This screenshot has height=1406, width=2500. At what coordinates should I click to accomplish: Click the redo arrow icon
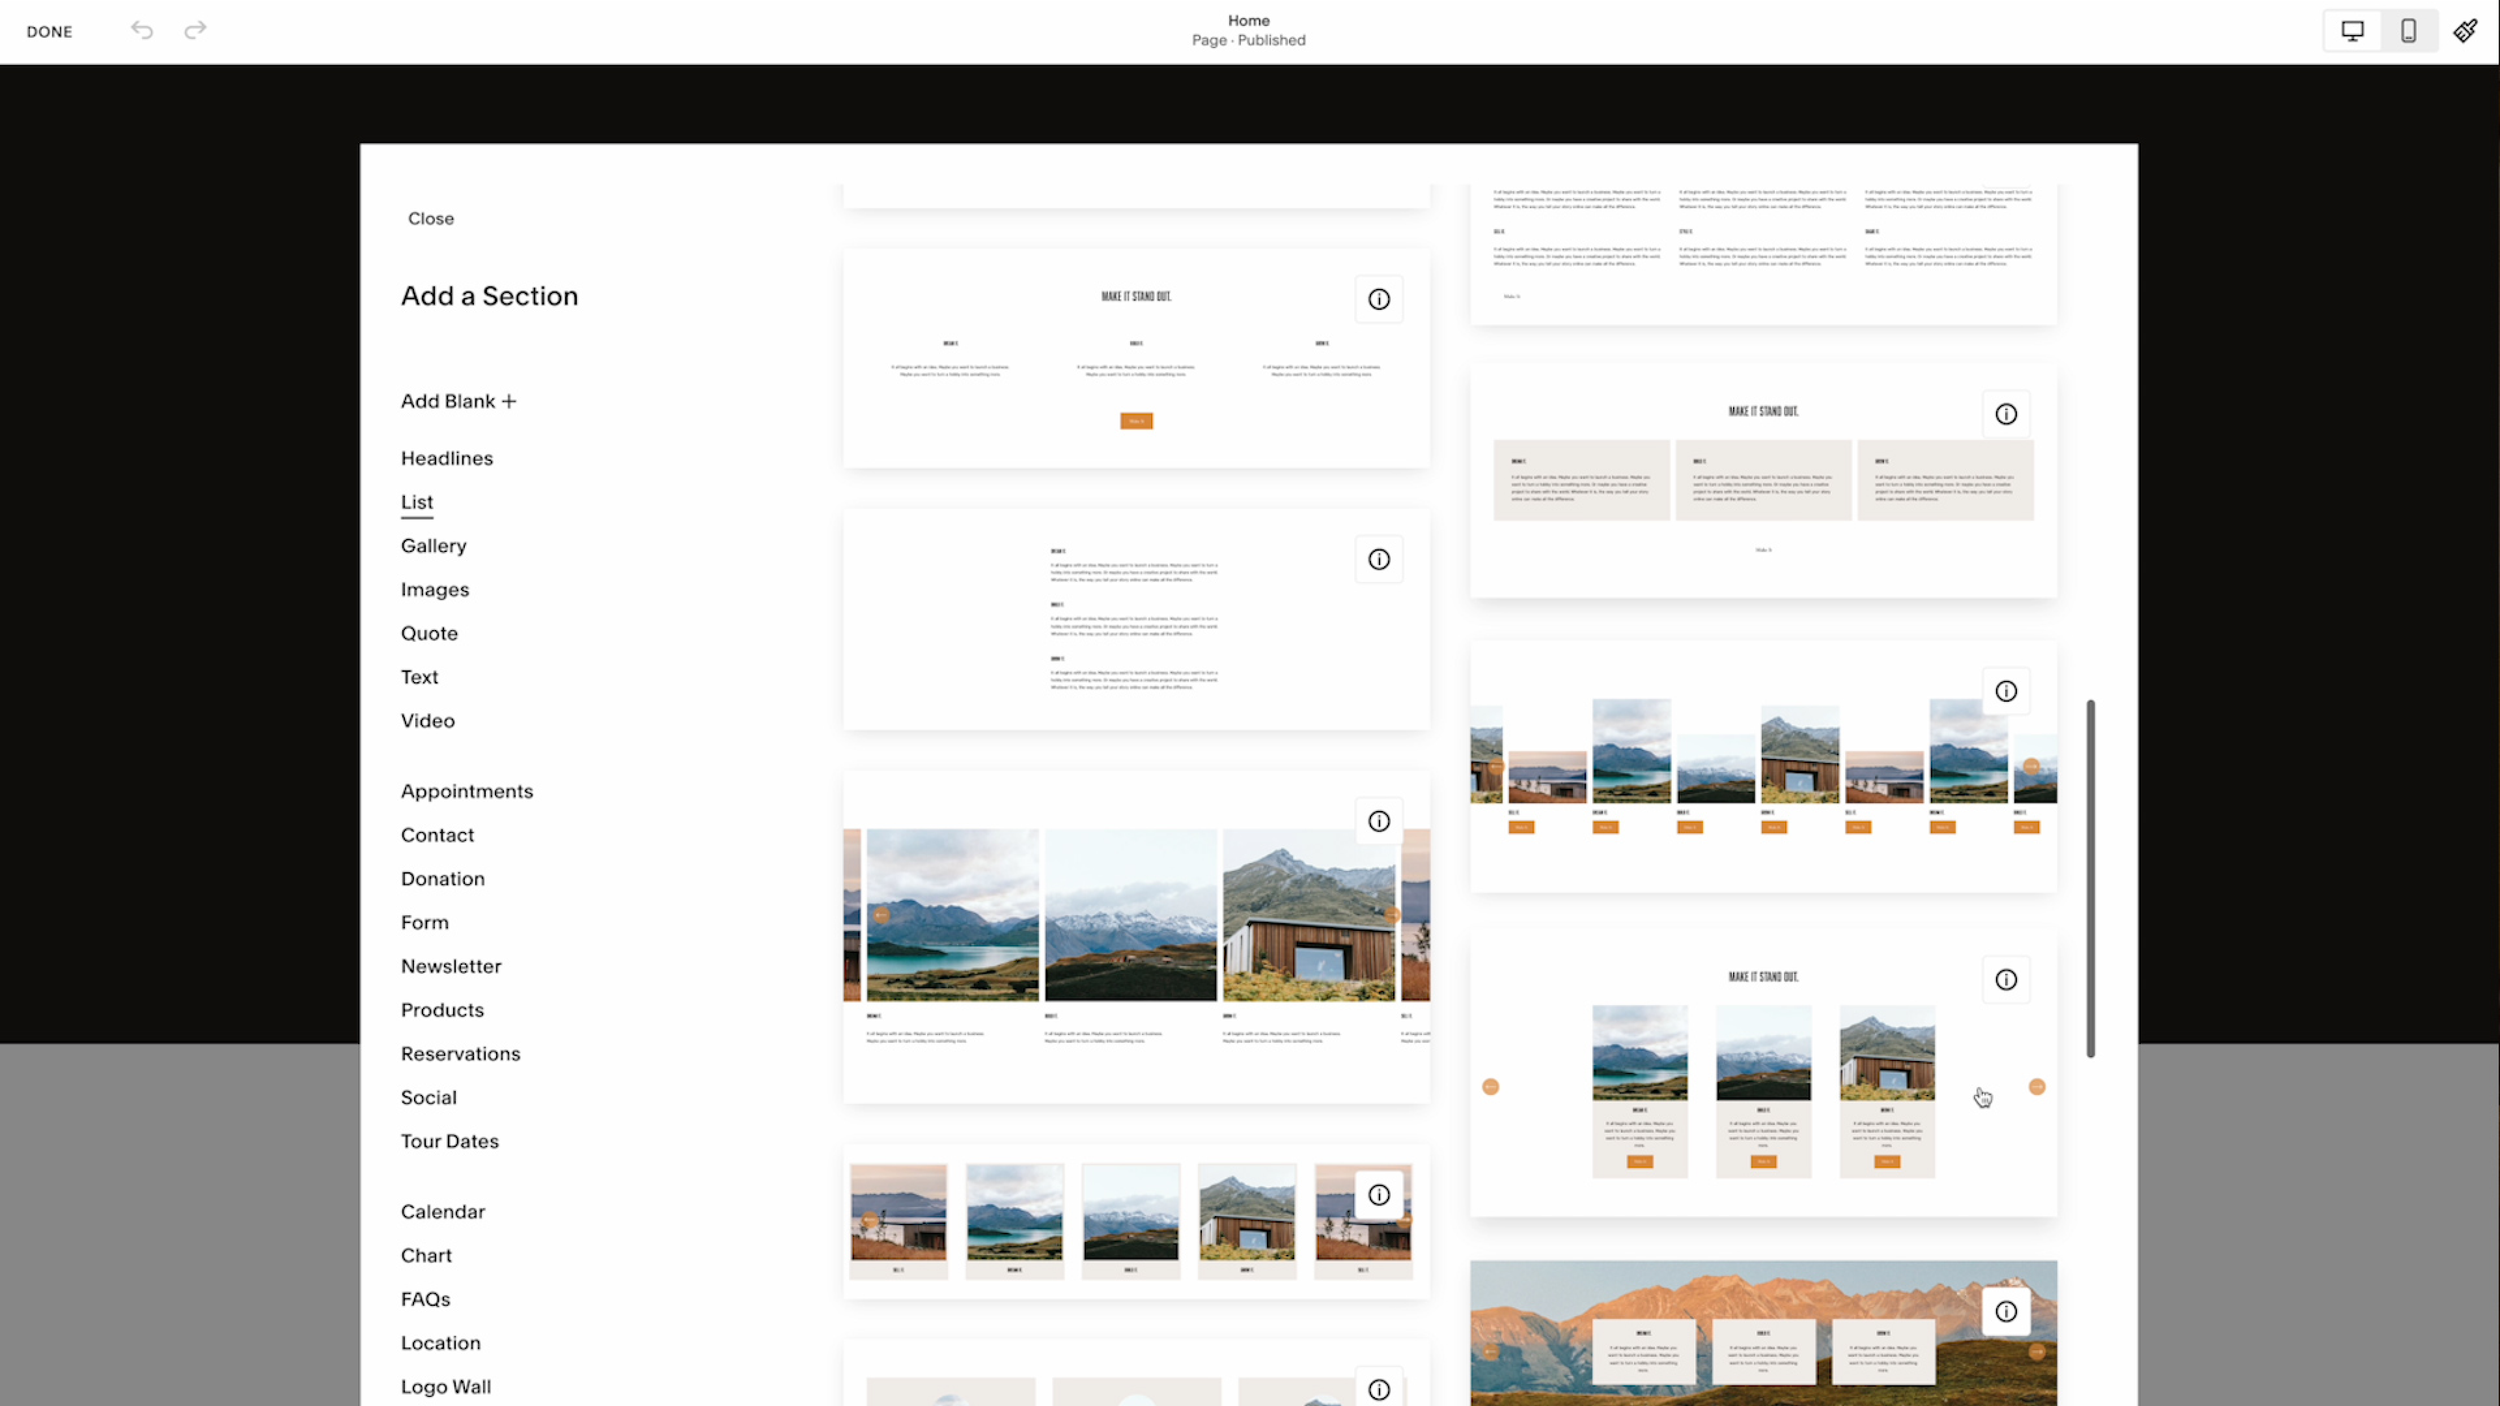click(196, 31)
